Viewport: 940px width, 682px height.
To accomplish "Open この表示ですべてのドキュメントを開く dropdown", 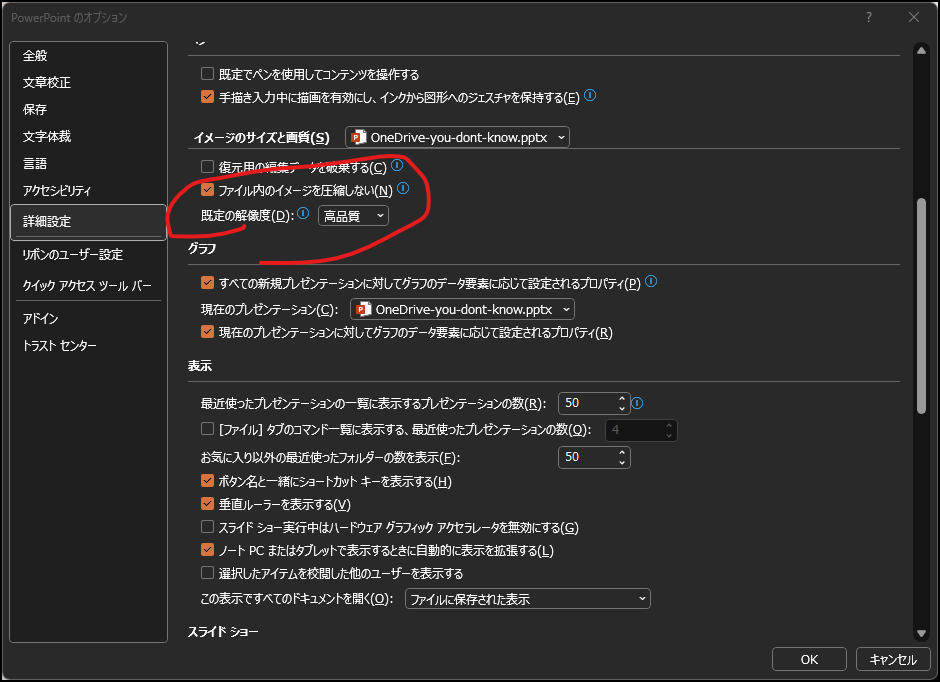I will tap(528, 599).
